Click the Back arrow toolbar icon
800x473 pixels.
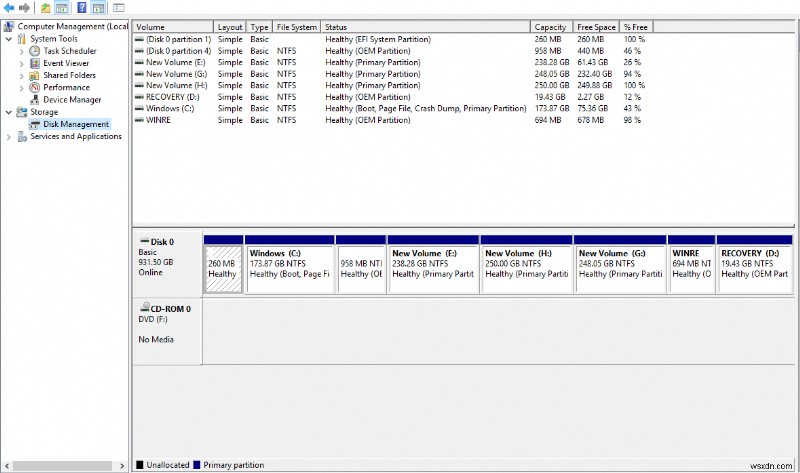pyautogui.click(x=9, y=8)
